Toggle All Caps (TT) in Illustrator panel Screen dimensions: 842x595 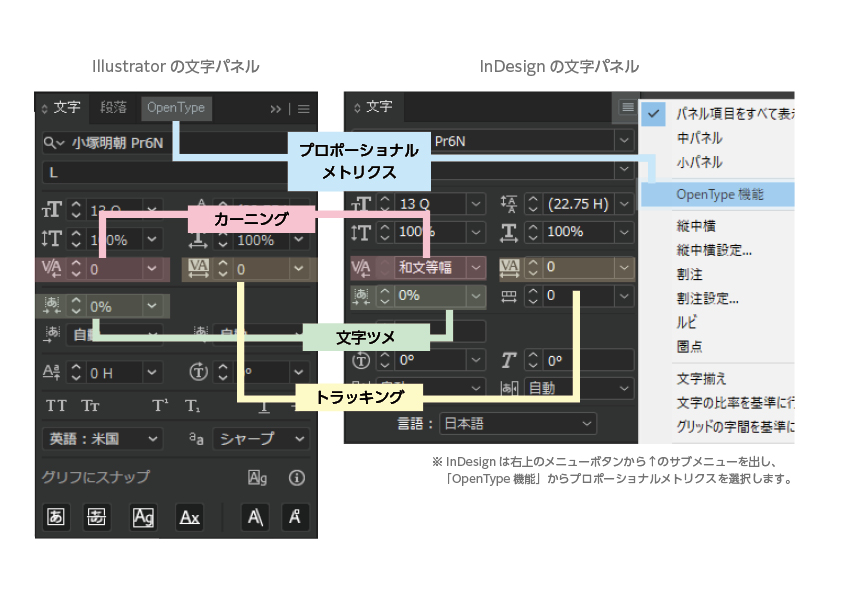click(x=56, y=405)
